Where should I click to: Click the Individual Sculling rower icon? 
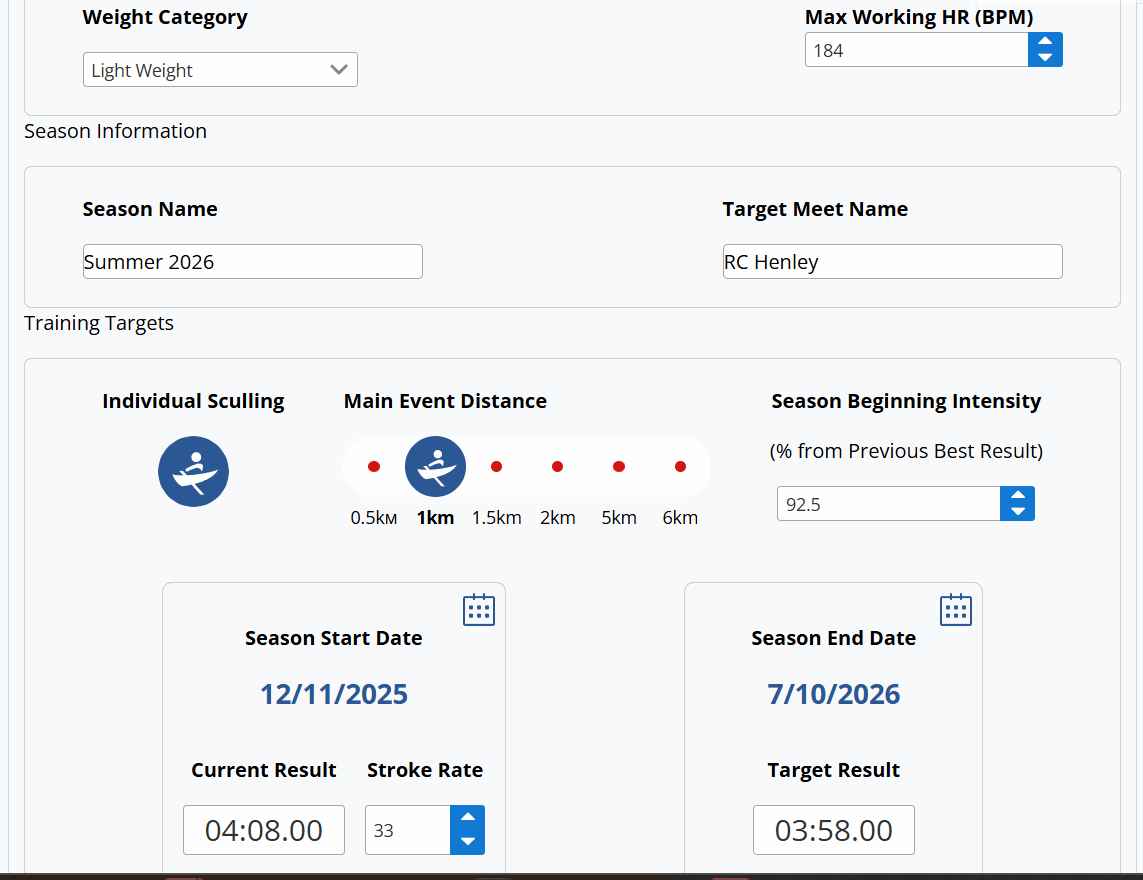pos(193,471)
